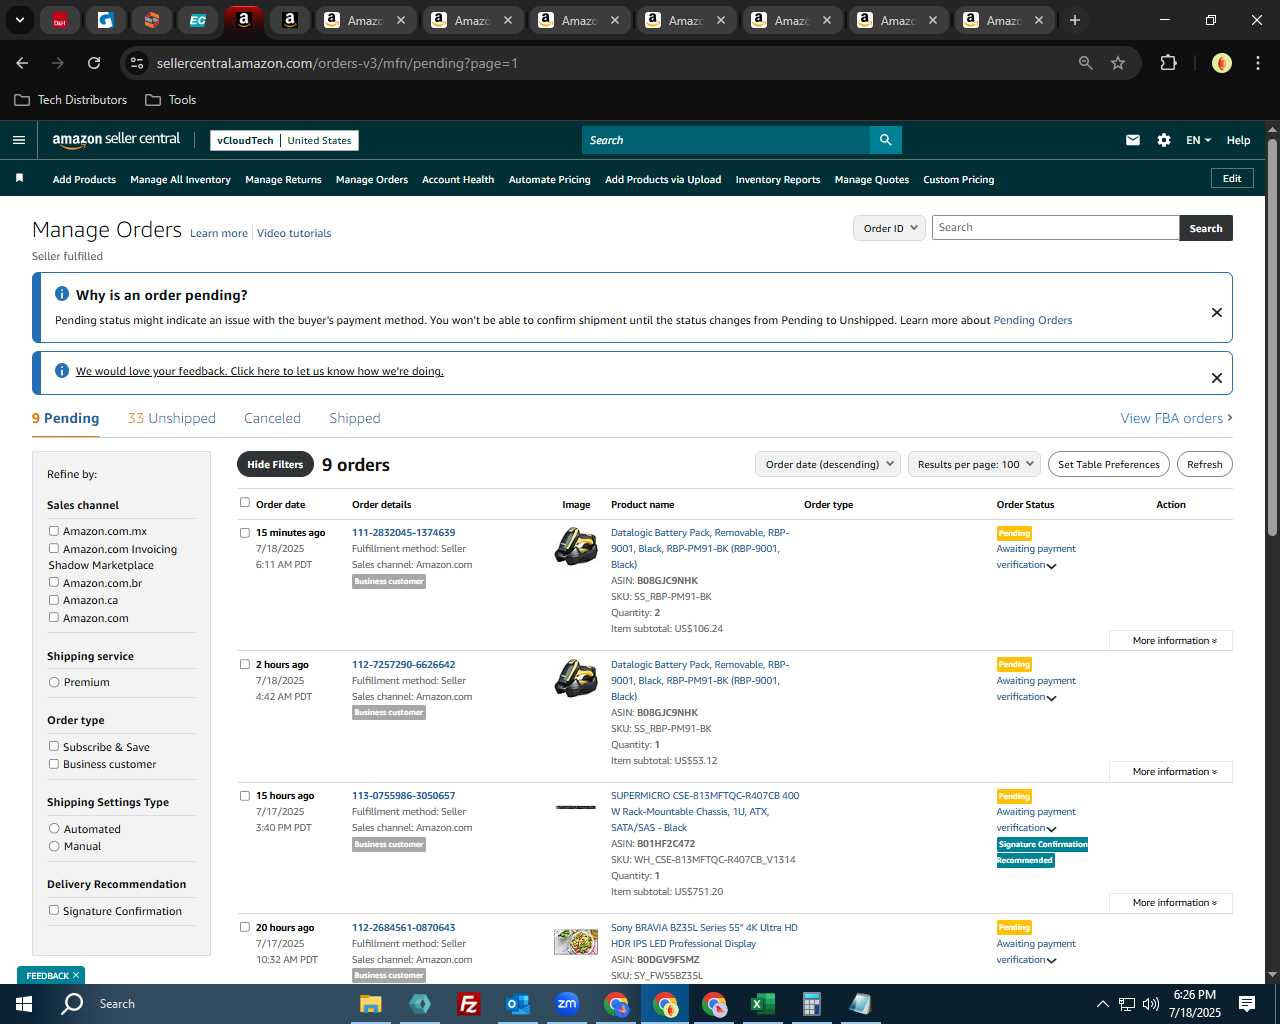Close the FEEDBACK tab's x icon

coord(75,975)
